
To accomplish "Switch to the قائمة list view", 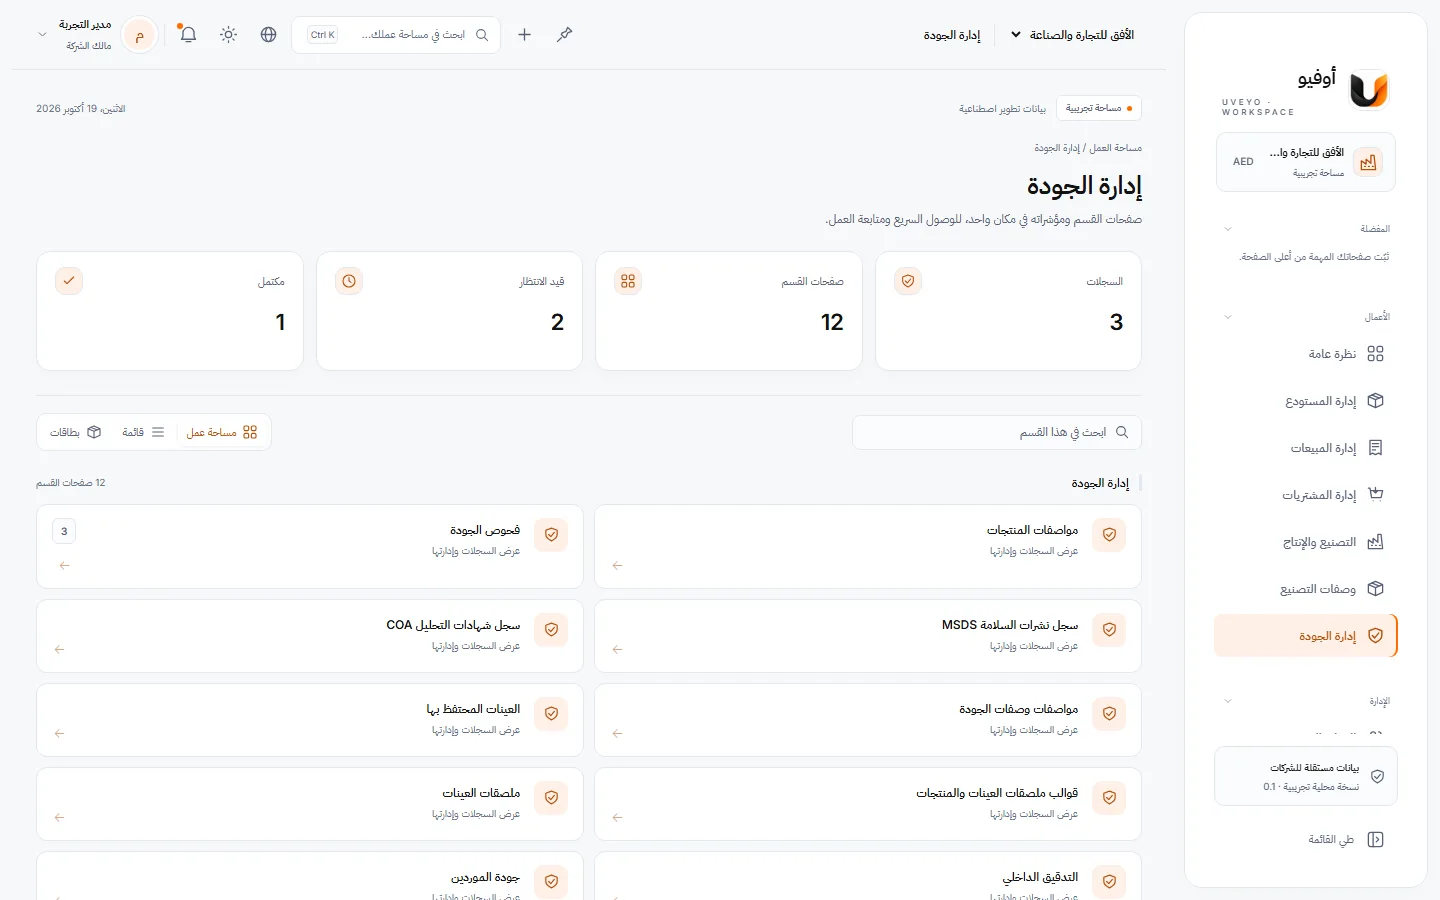I will coord(144,433).
